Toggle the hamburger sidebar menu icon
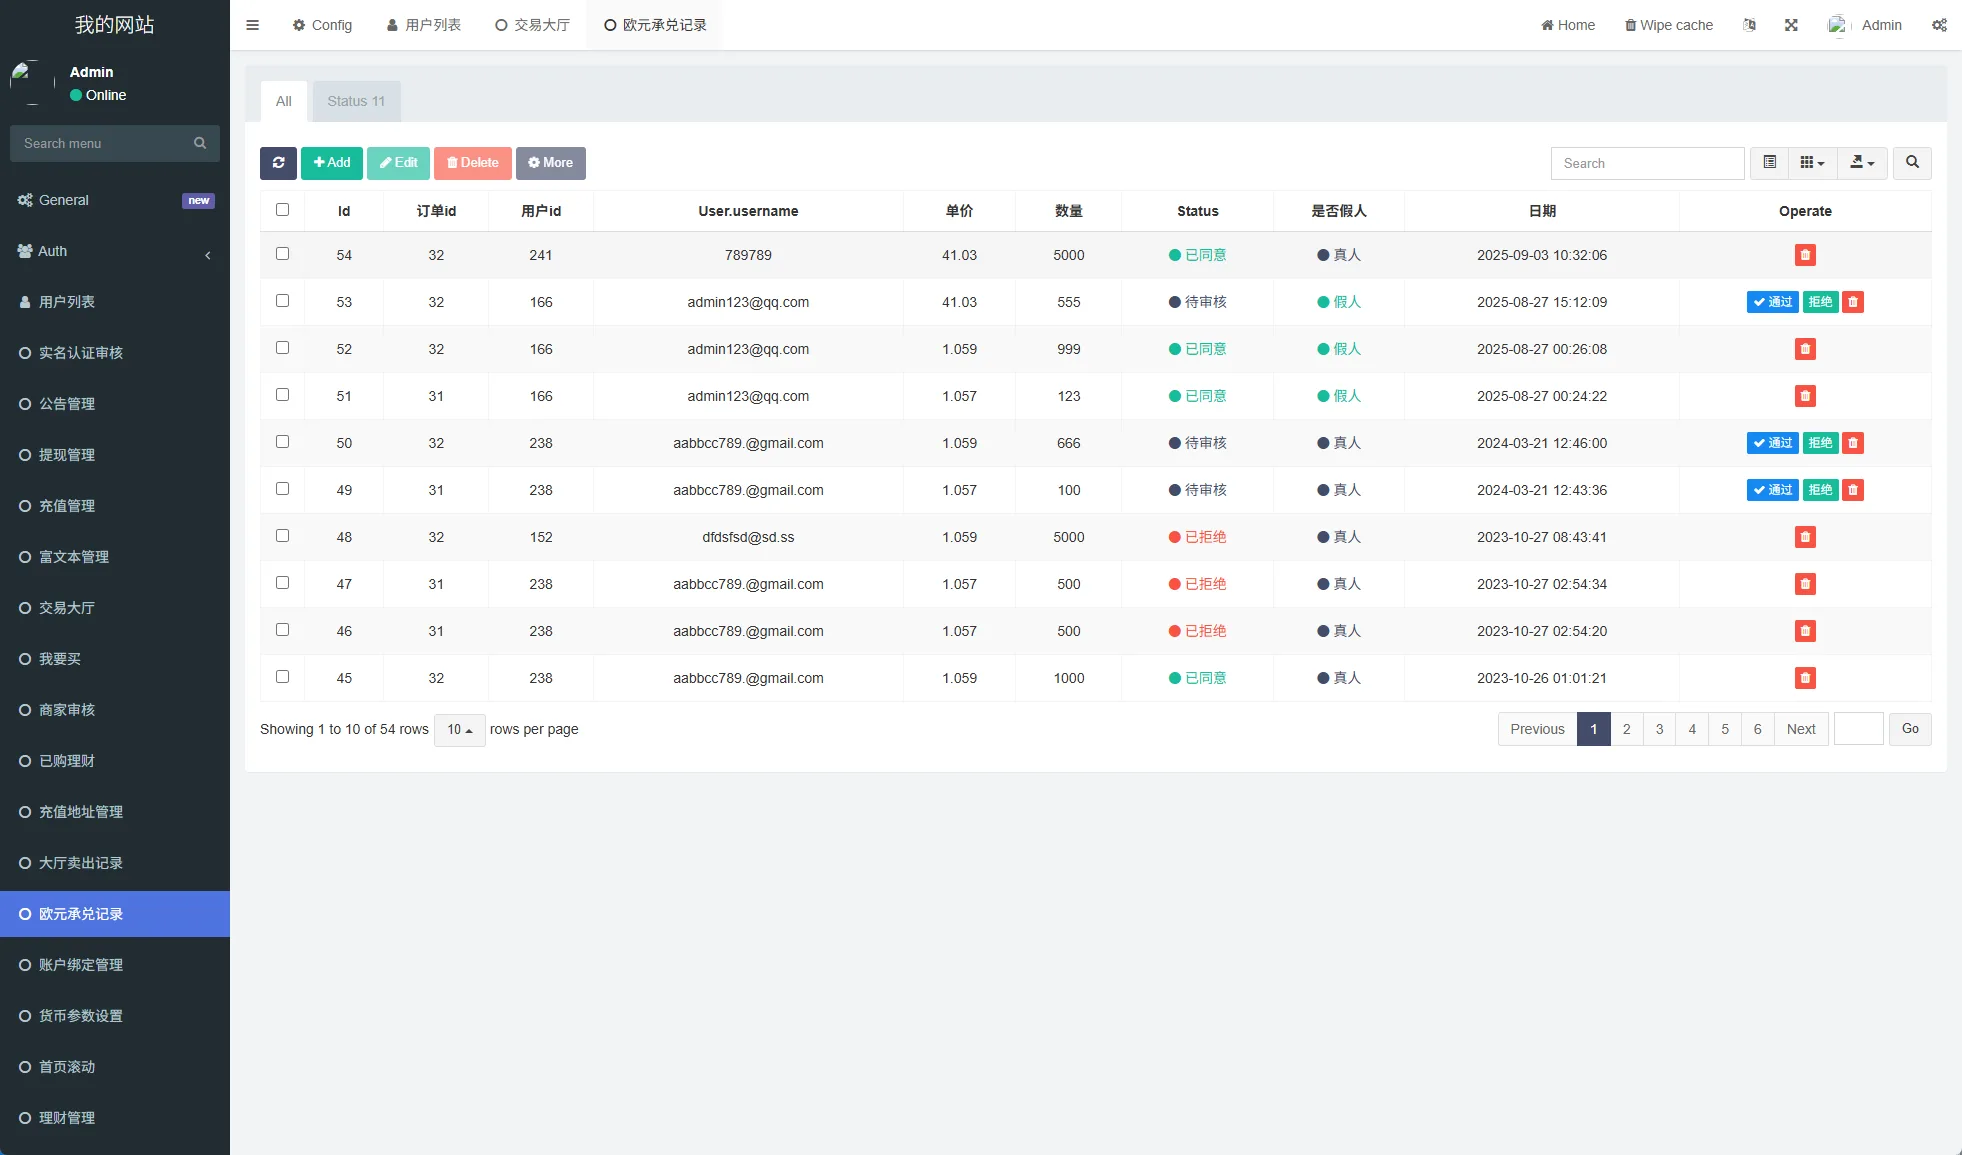The height and width of the screenshot is (1155, 1962). coord(253,25)
